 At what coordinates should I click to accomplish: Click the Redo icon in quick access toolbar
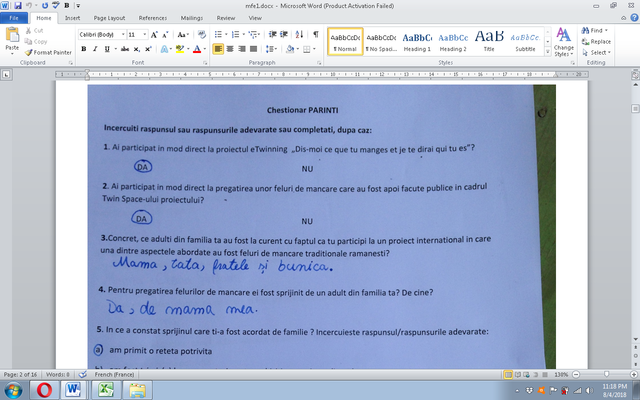(x=45, y=6)
